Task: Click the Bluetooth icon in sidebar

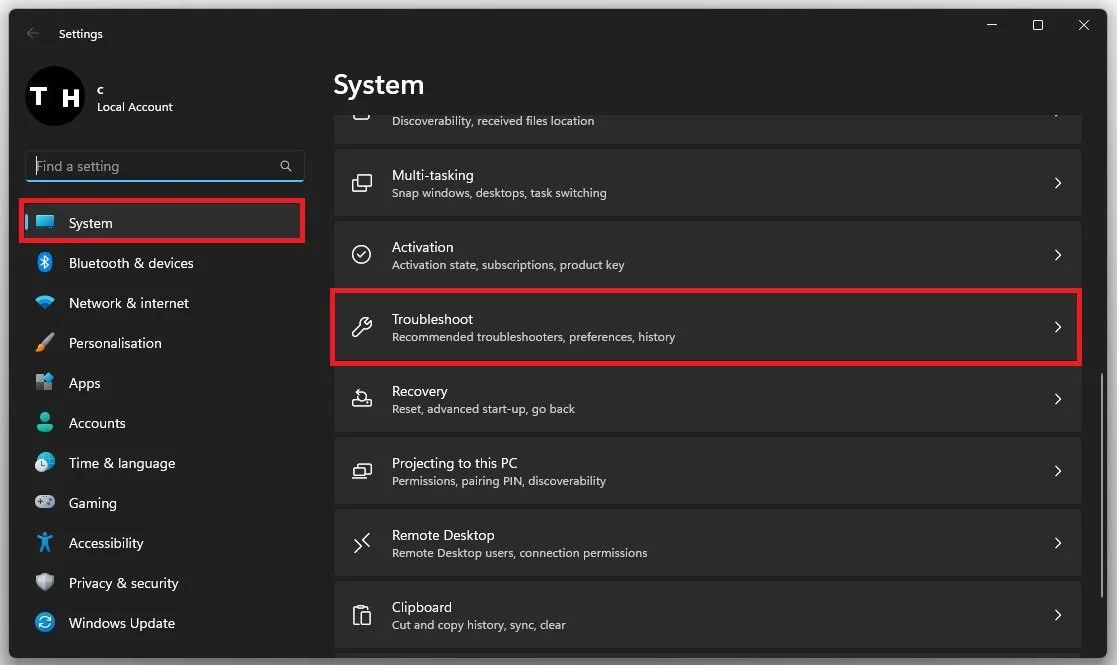Action: [x=45, y=262]
